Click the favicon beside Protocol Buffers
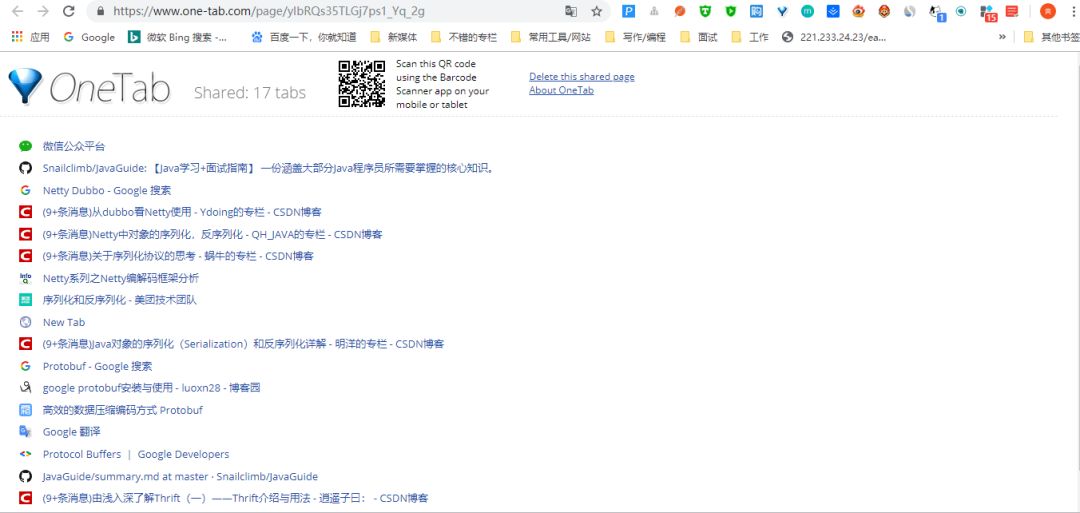Image resolution: width=1080 pixels, height=513 pixels. [x=25, y=454]
